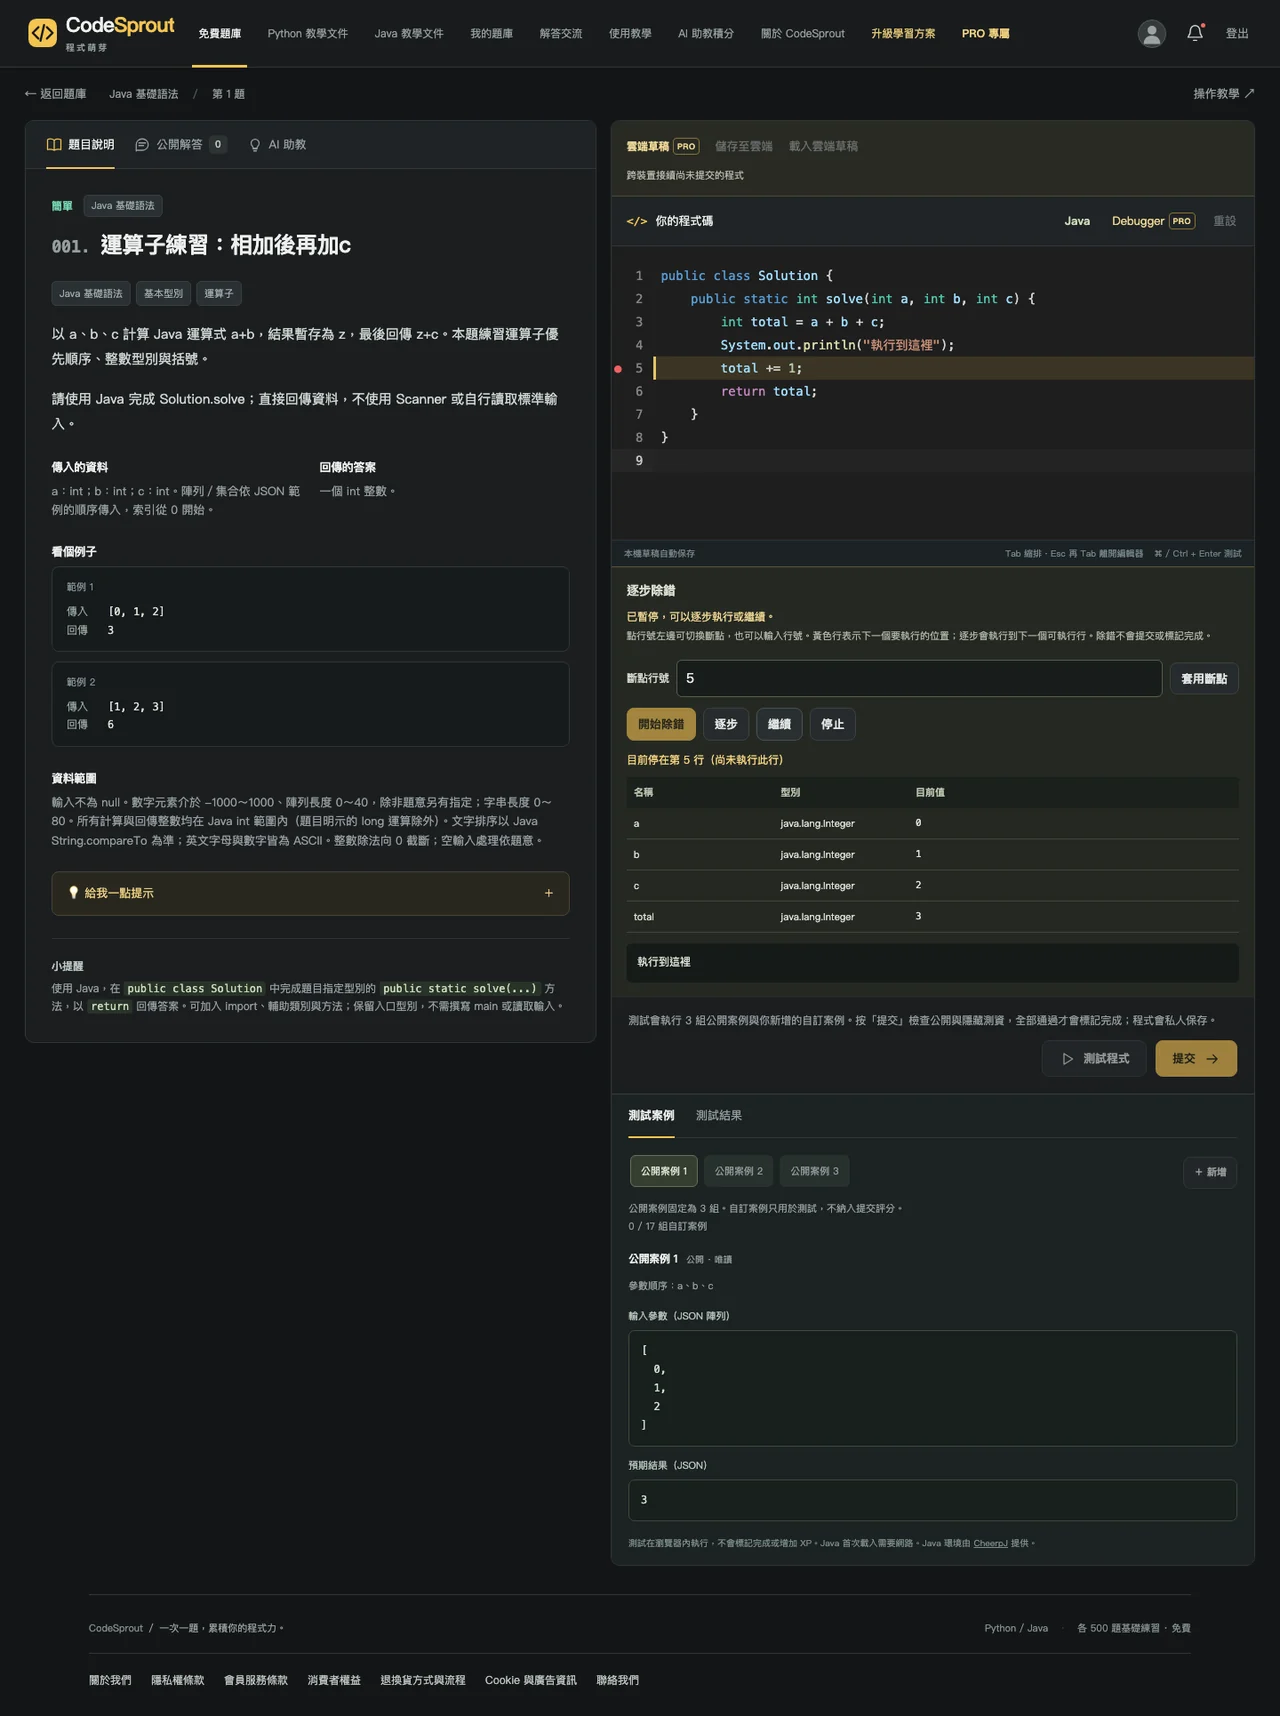Open the 聯絡我們 footer link
The image size is (1280, 1716).
coord(618,1680)
